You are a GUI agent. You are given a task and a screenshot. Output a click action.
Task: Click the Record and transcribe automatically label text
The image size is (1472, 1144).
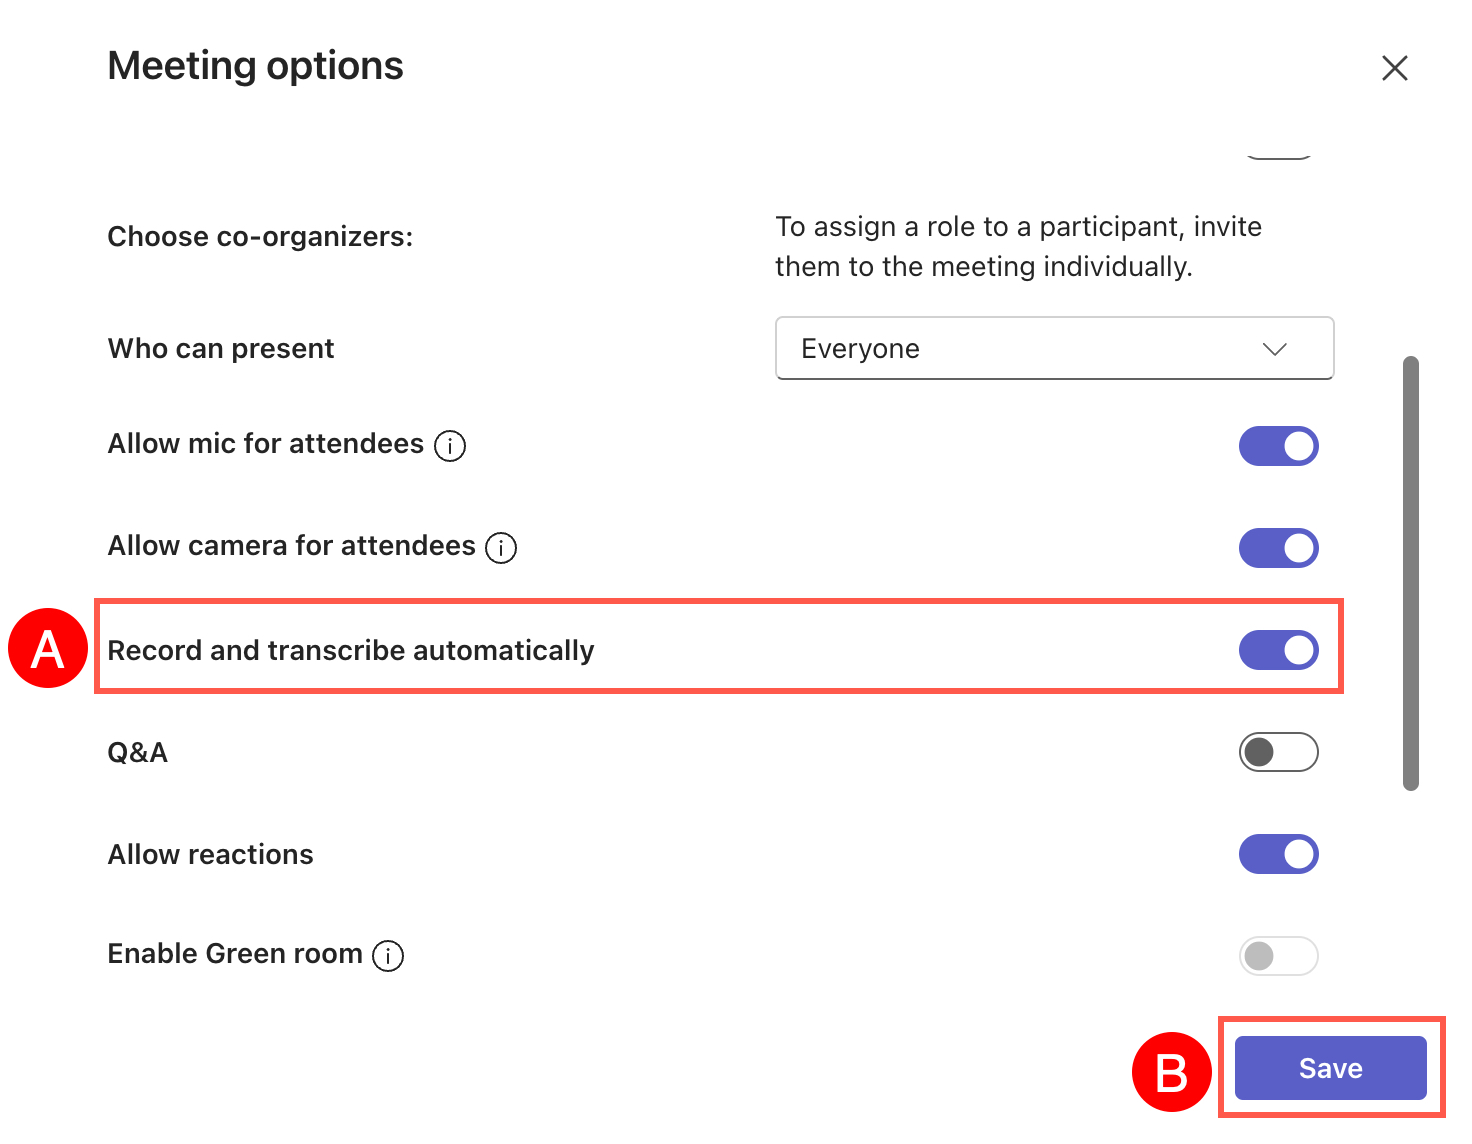click(351, 651)
